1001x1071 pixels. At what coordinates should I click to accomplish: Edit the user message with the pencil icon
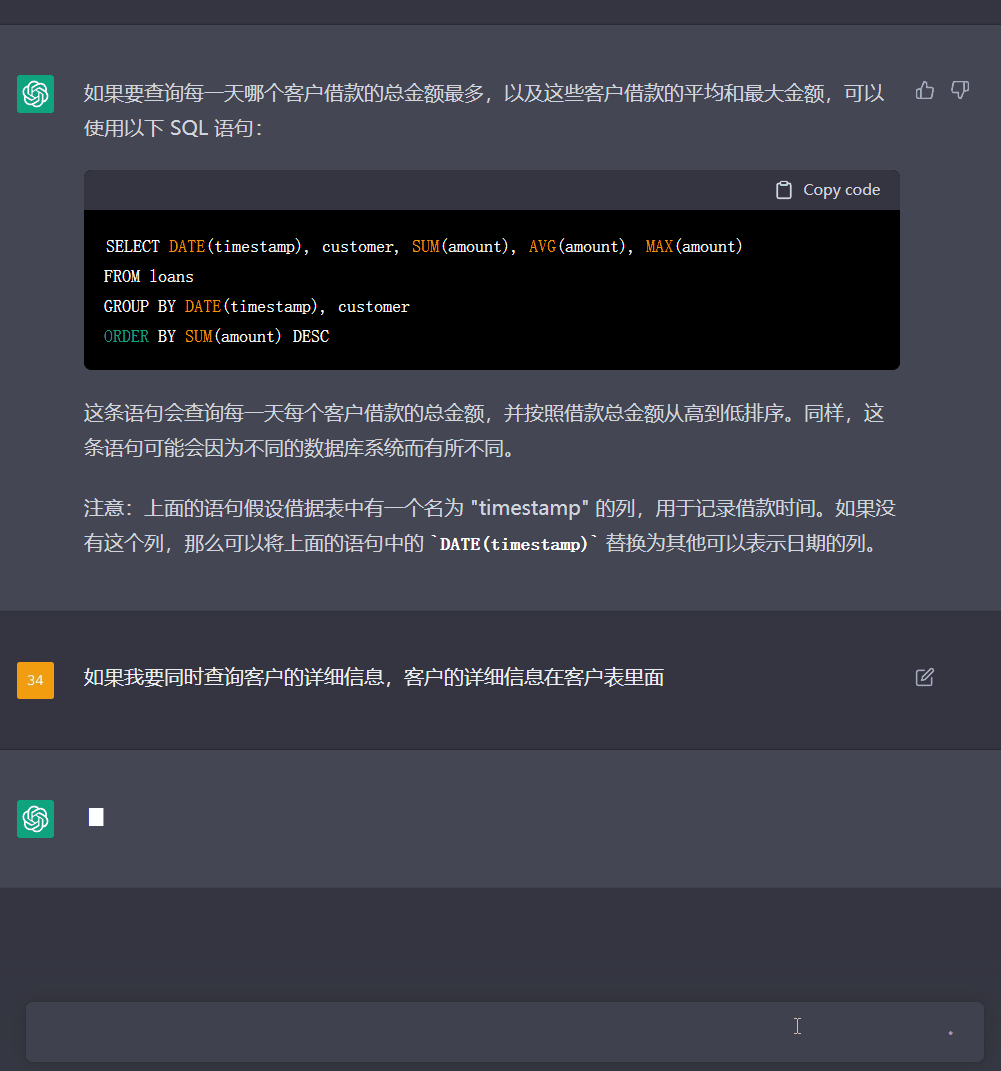[925, 677]
